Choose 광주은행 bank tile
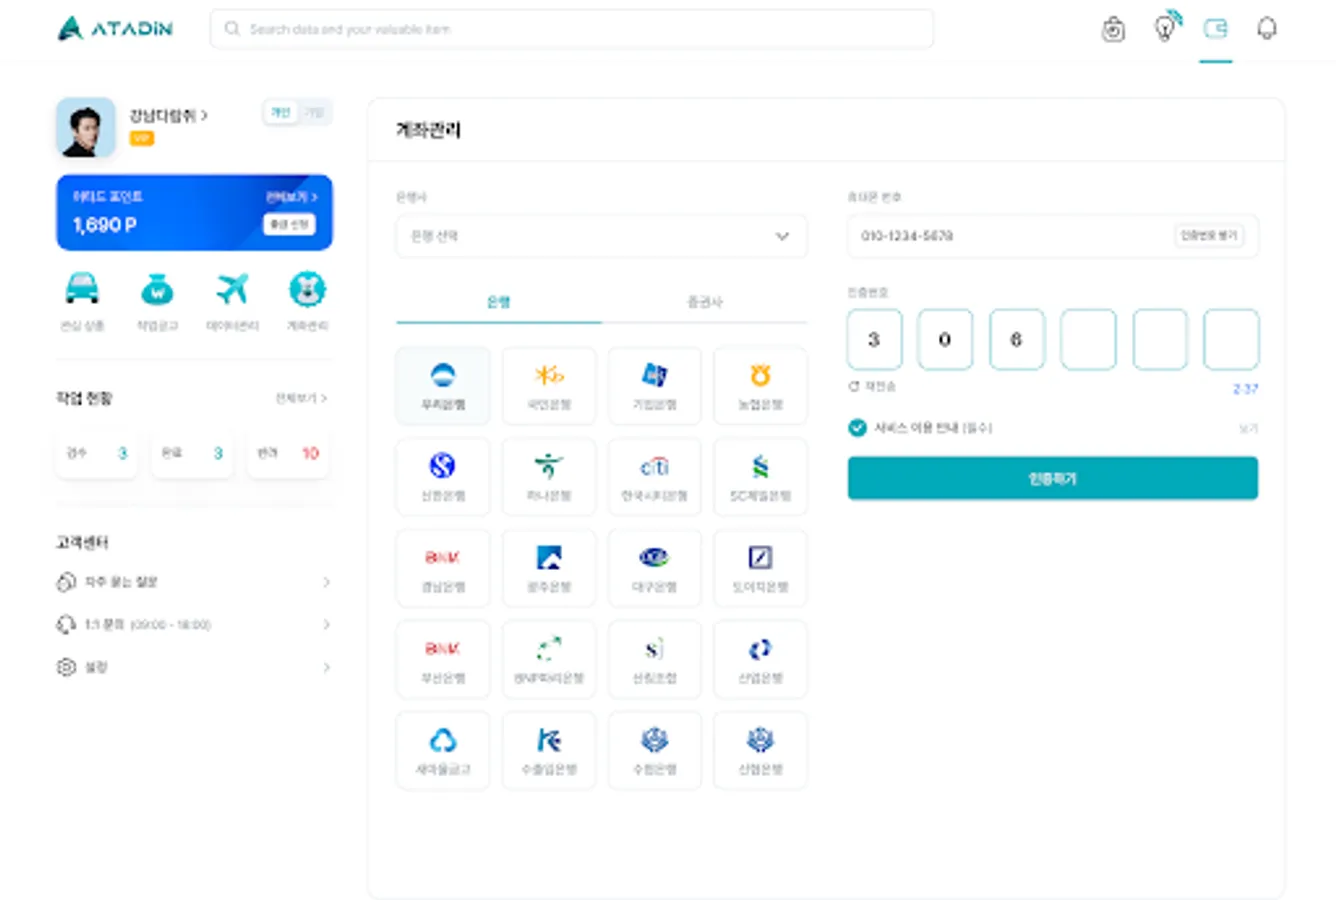The width and height of the screenshot is (1336, 900). point(549,568)
